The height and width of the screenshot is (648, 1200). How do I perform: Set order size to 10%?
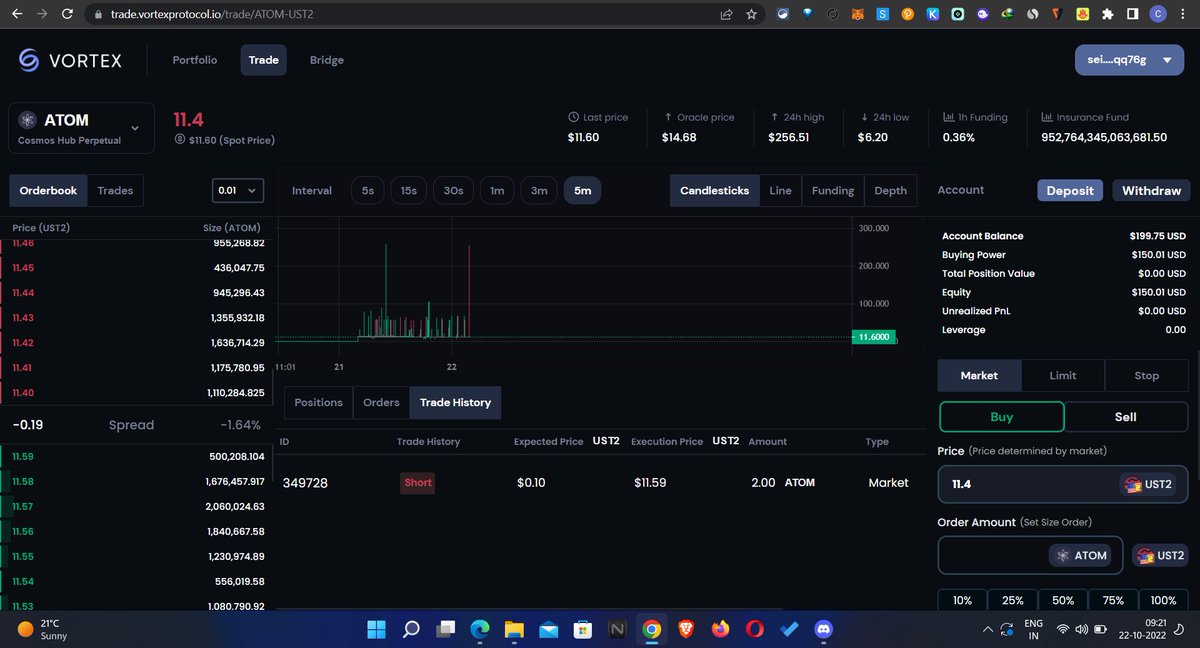click(962, 600)
